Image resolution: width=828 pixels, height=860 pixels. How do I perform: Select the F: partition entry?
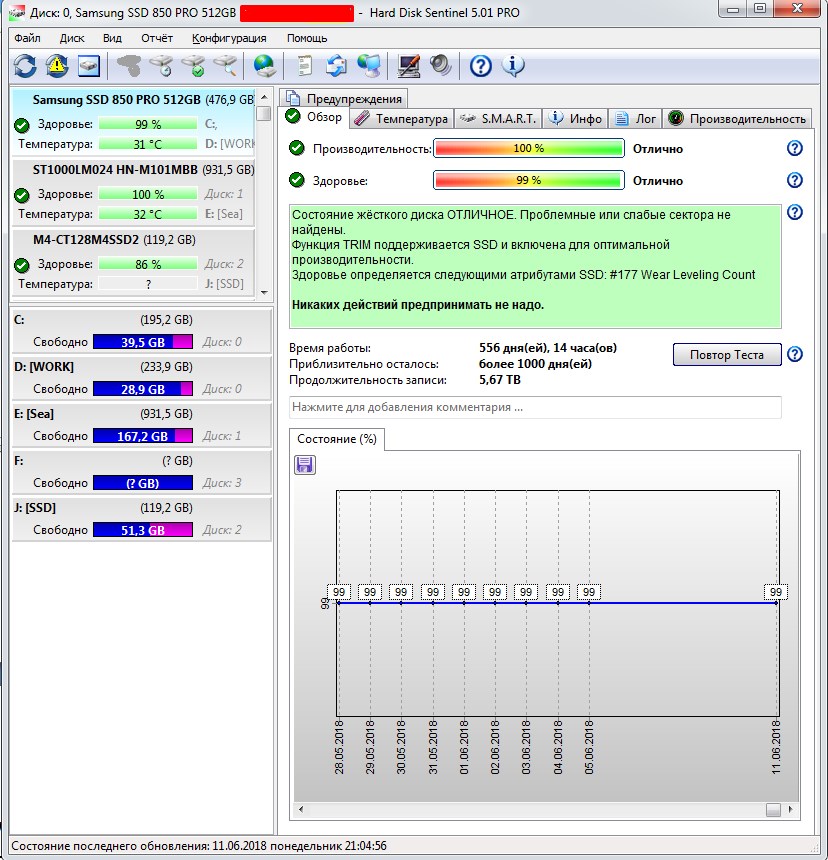tap(141, 472)
